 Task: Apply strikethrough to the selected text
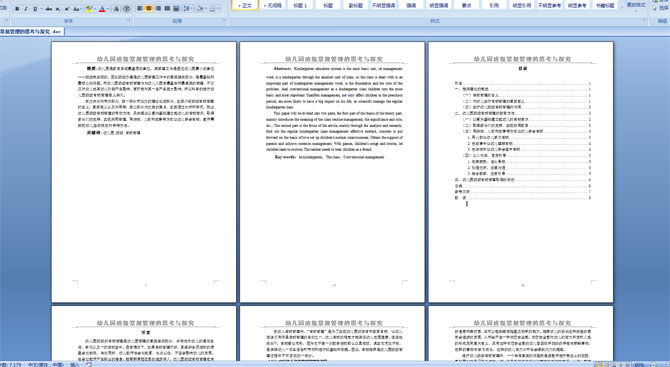[49, 9]
